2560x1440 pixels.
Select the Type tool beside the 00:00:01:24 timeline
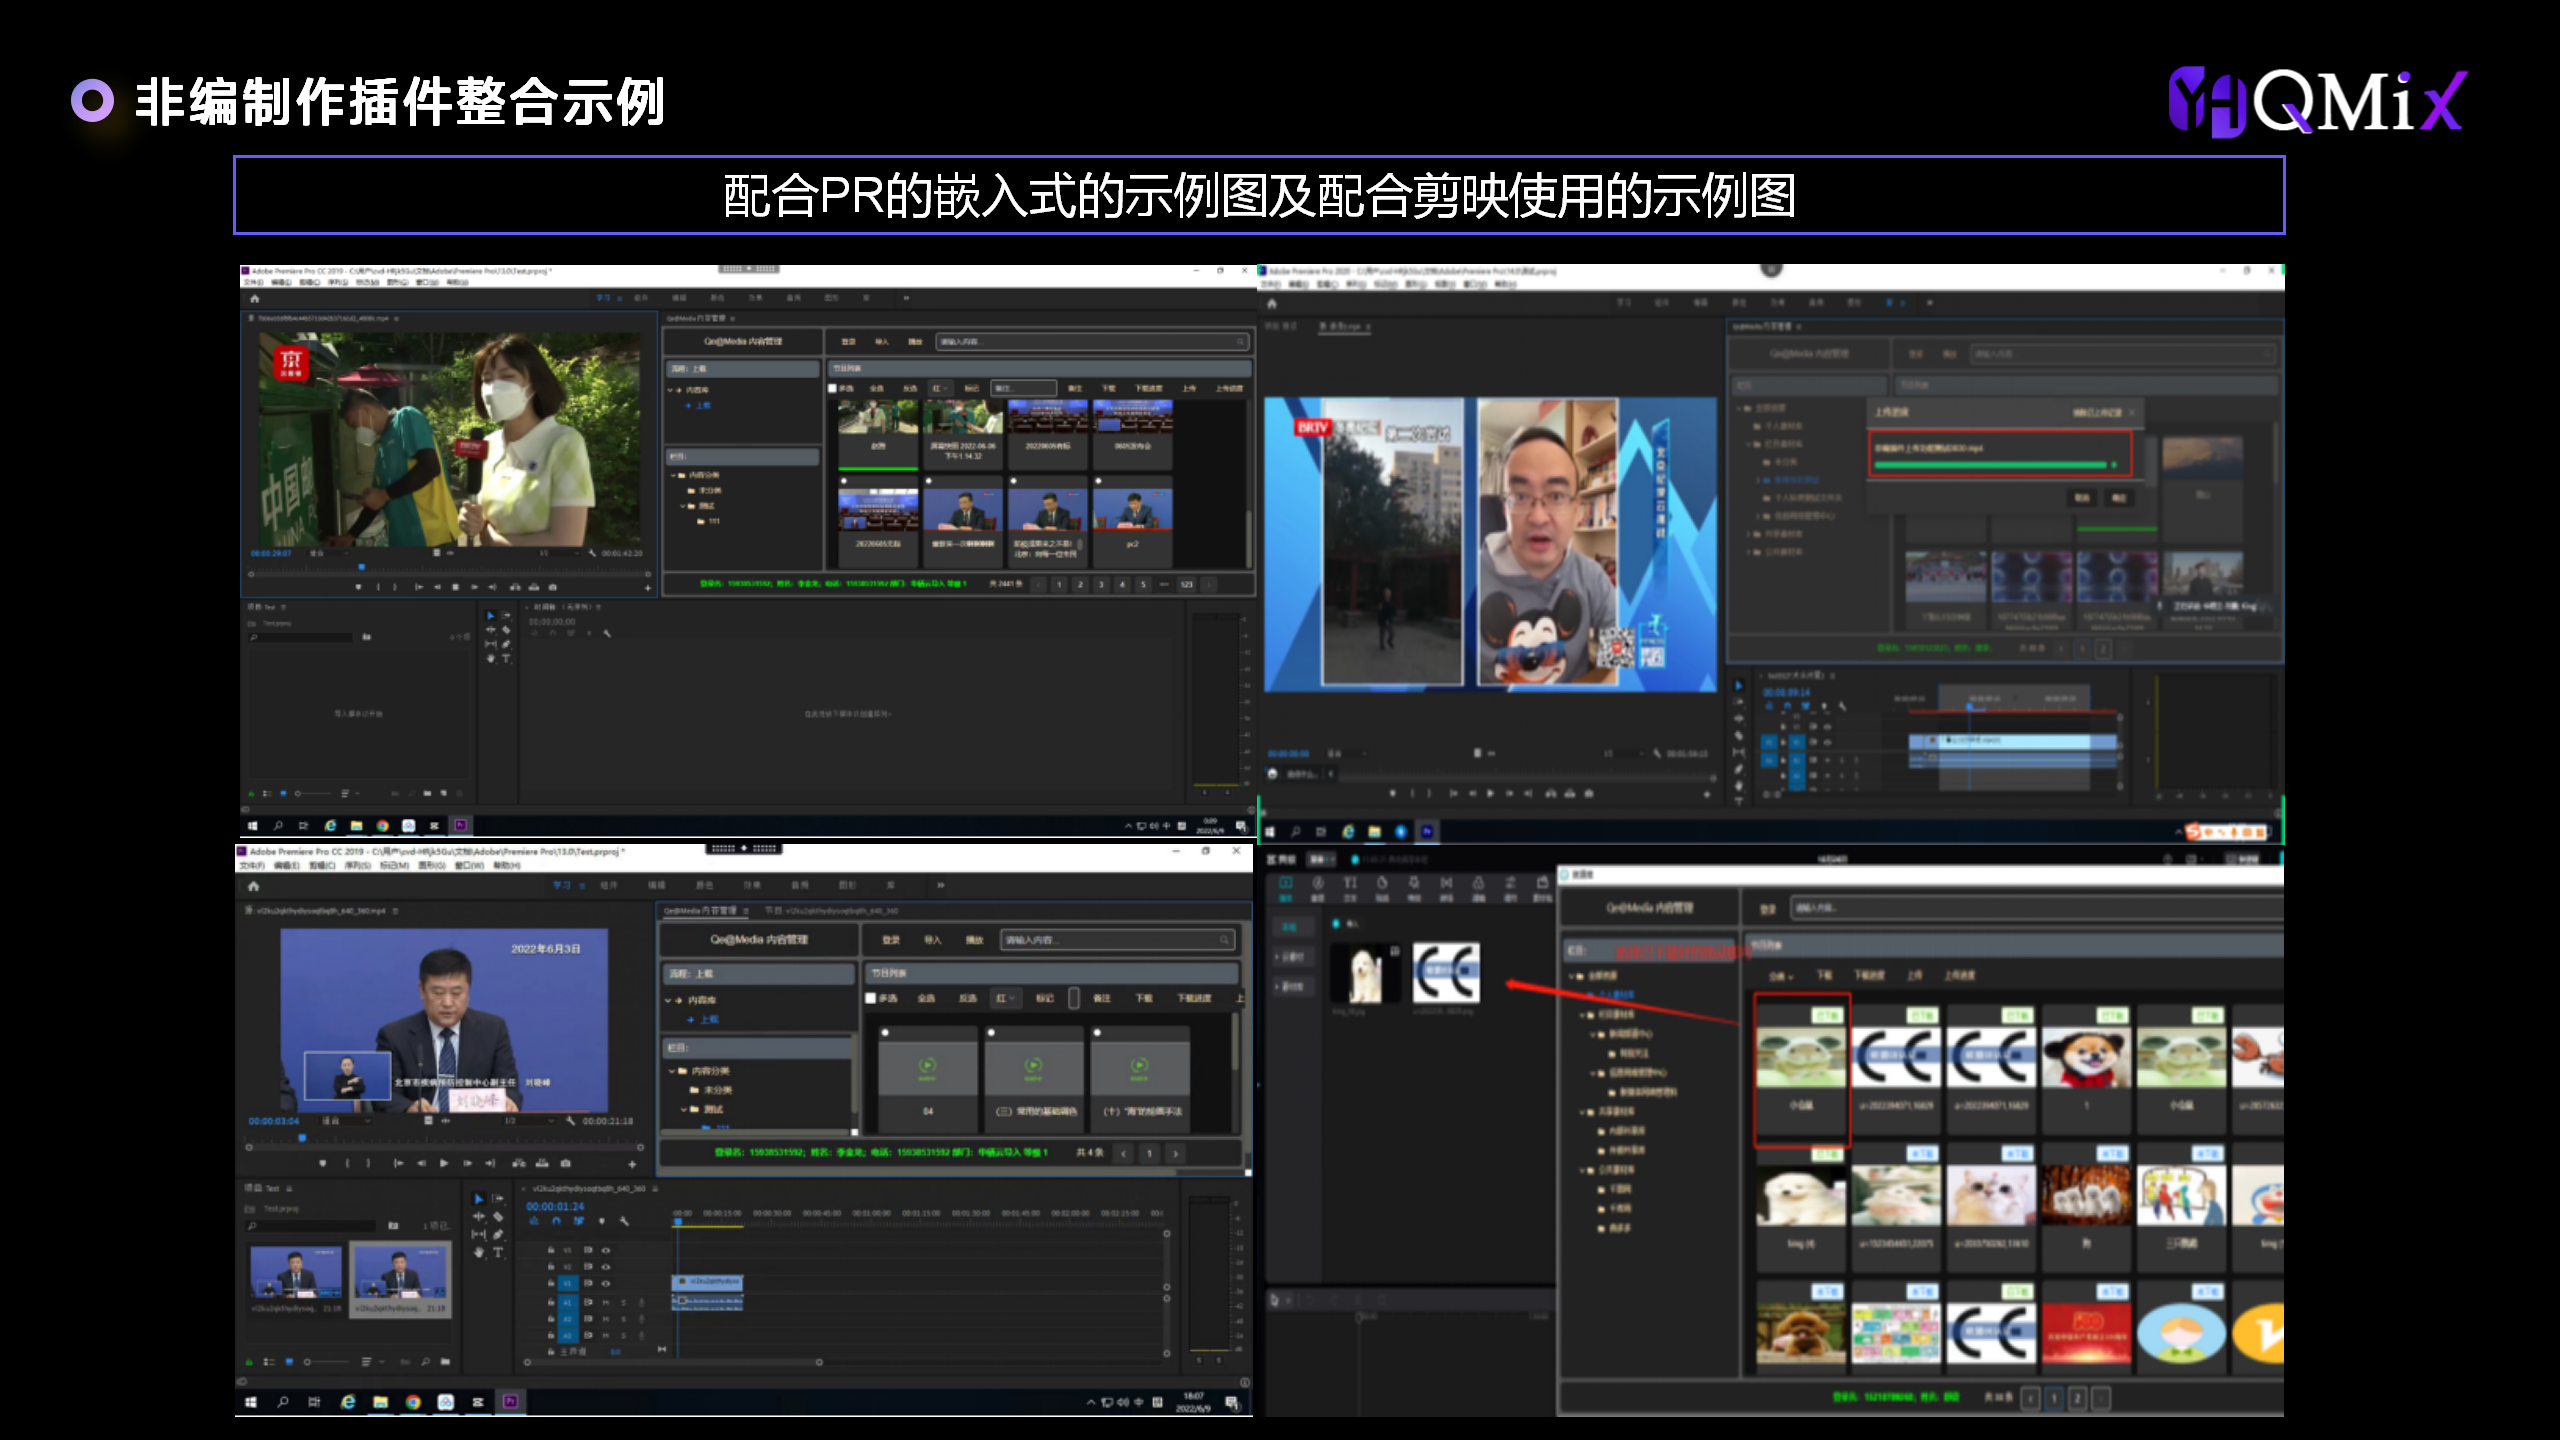(x=498, y=1252)
